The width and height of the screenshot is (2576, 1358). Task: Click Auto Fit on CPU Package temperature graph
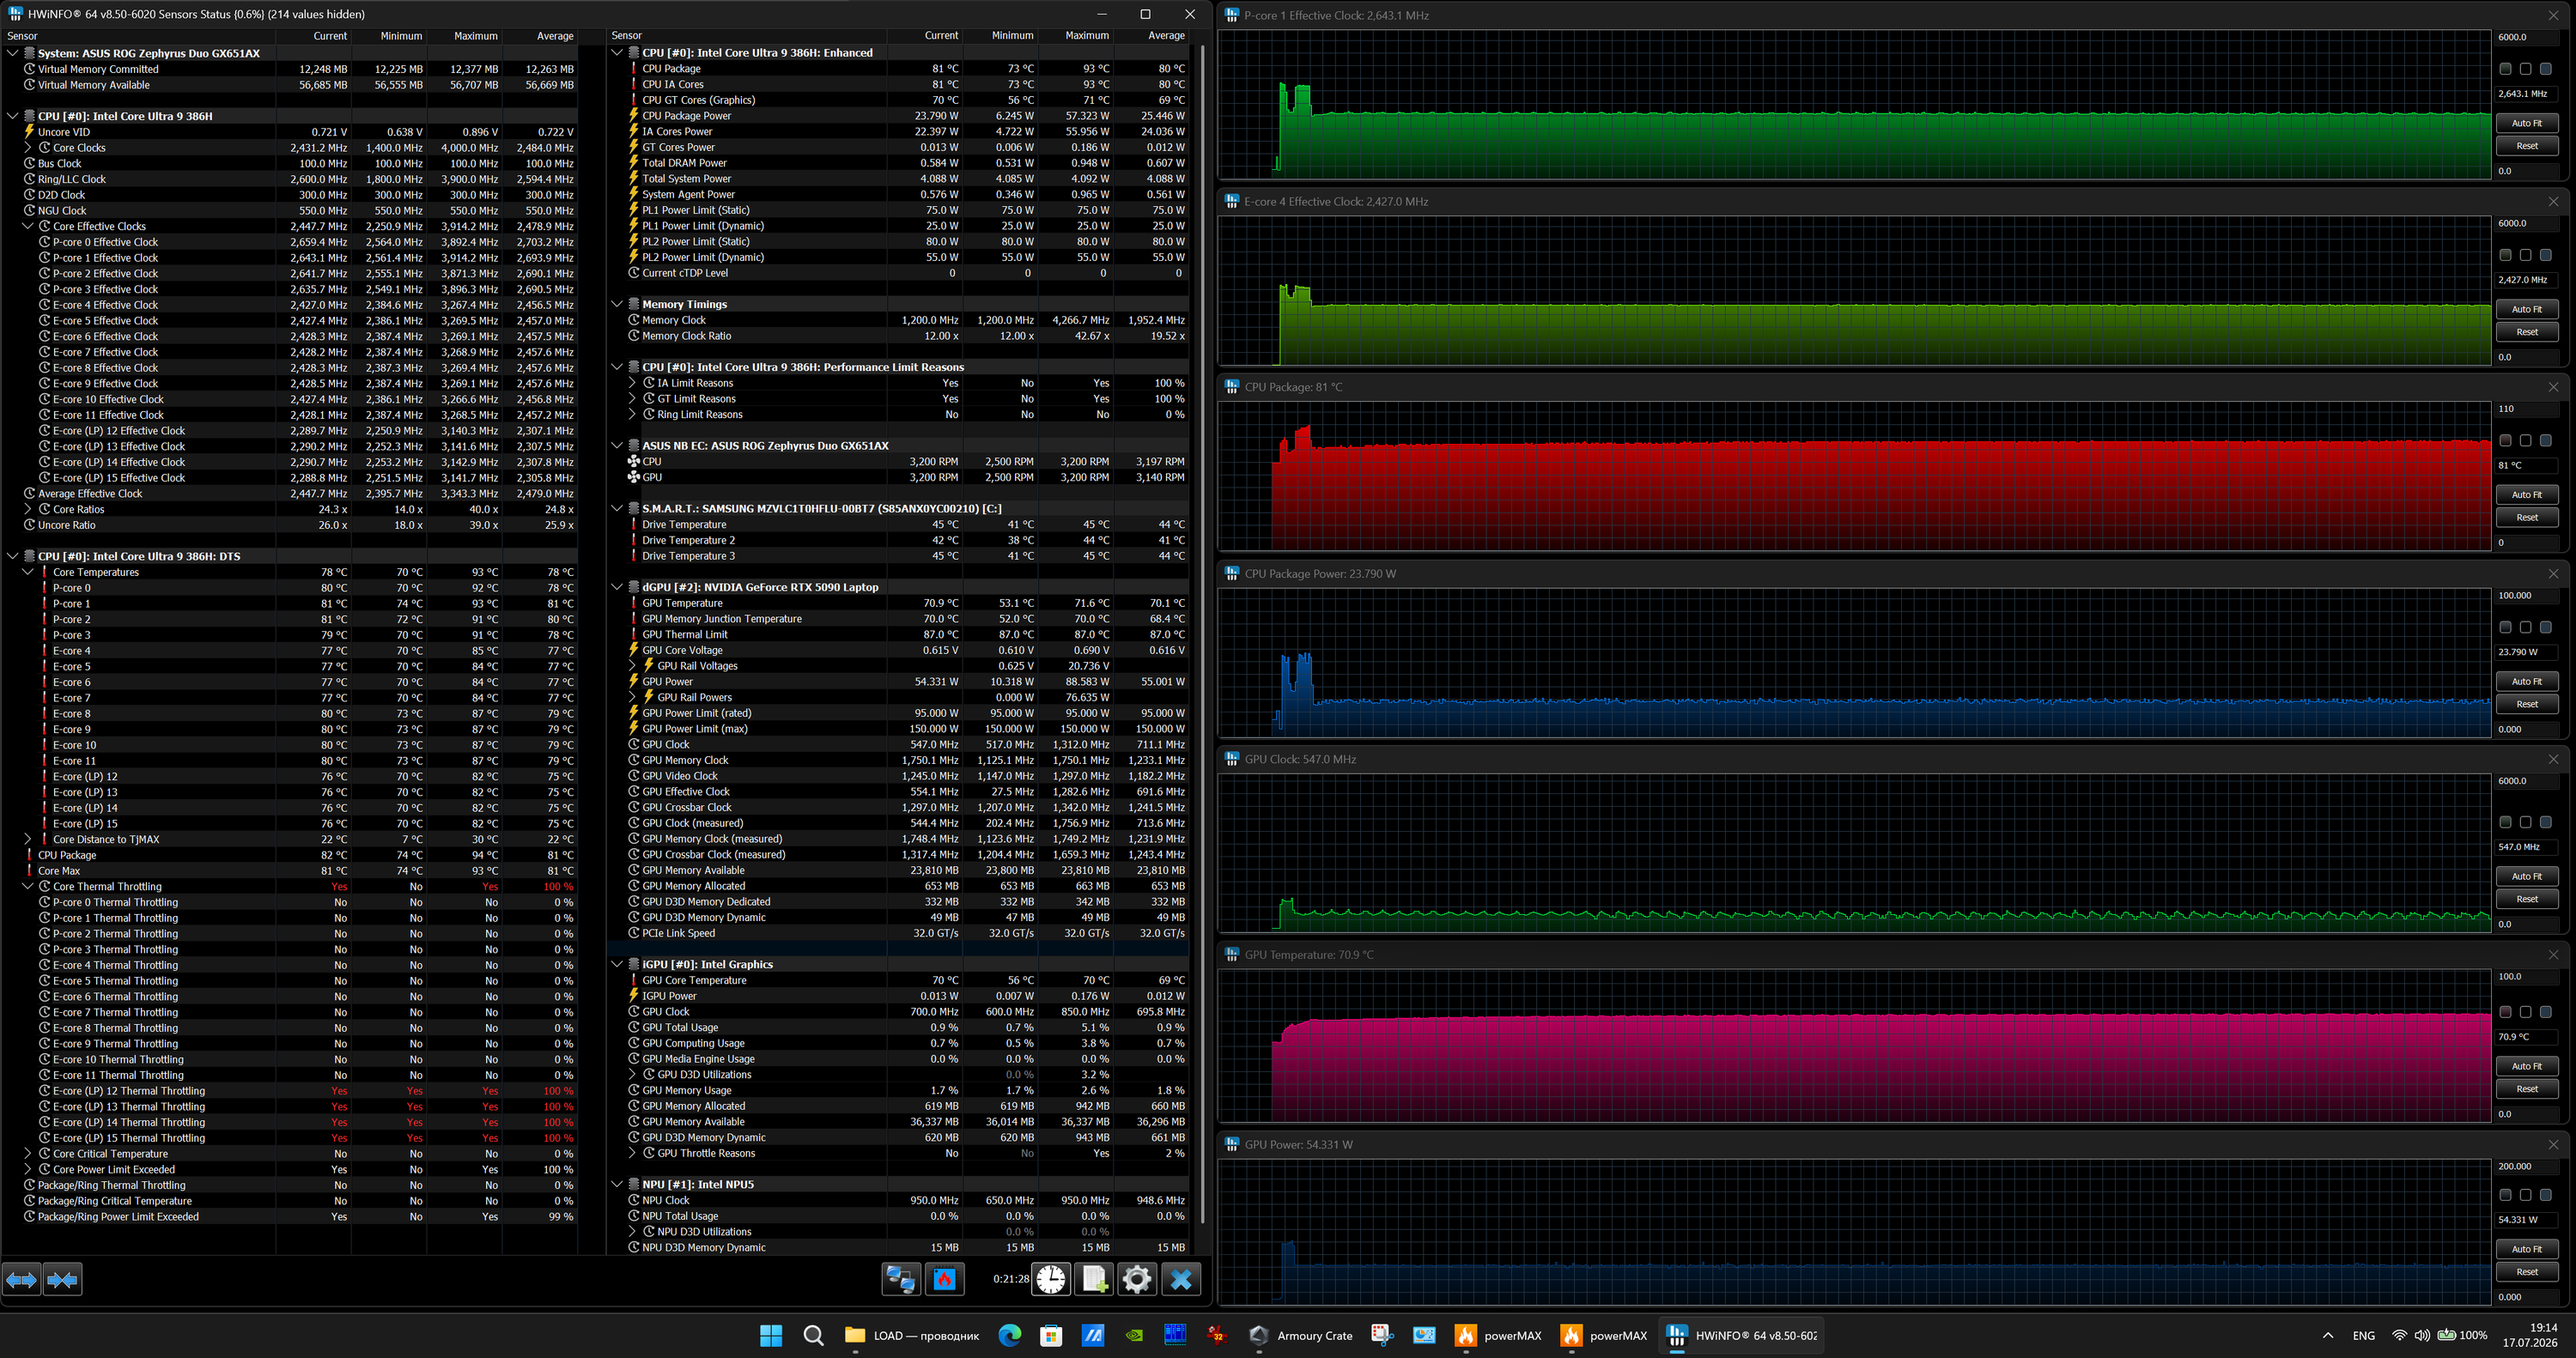[2527, 495]
